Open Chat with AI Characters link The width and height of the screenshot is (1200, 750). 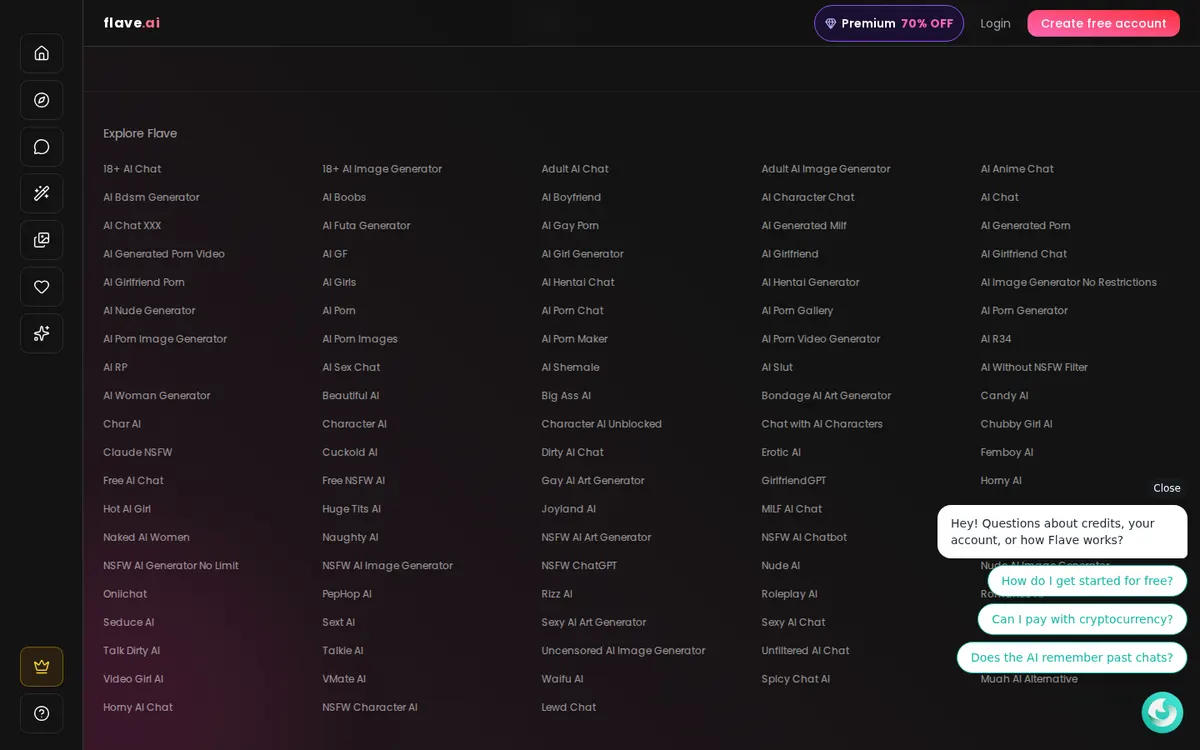click(x=822, y=424)
